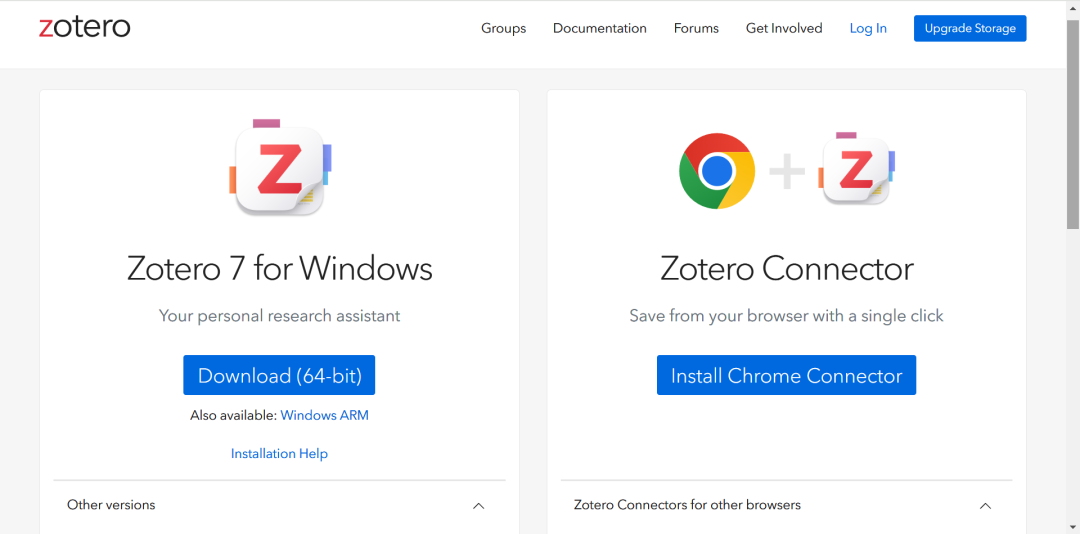This screenshot has width=1080, height=534.
Task: Open the Windows ARM download link
Action: point(324,415)
